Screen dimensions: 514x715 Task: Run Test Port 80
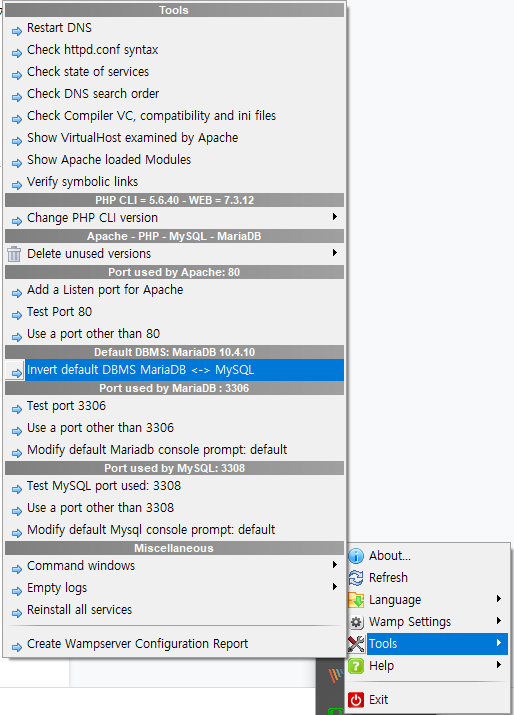174,312
